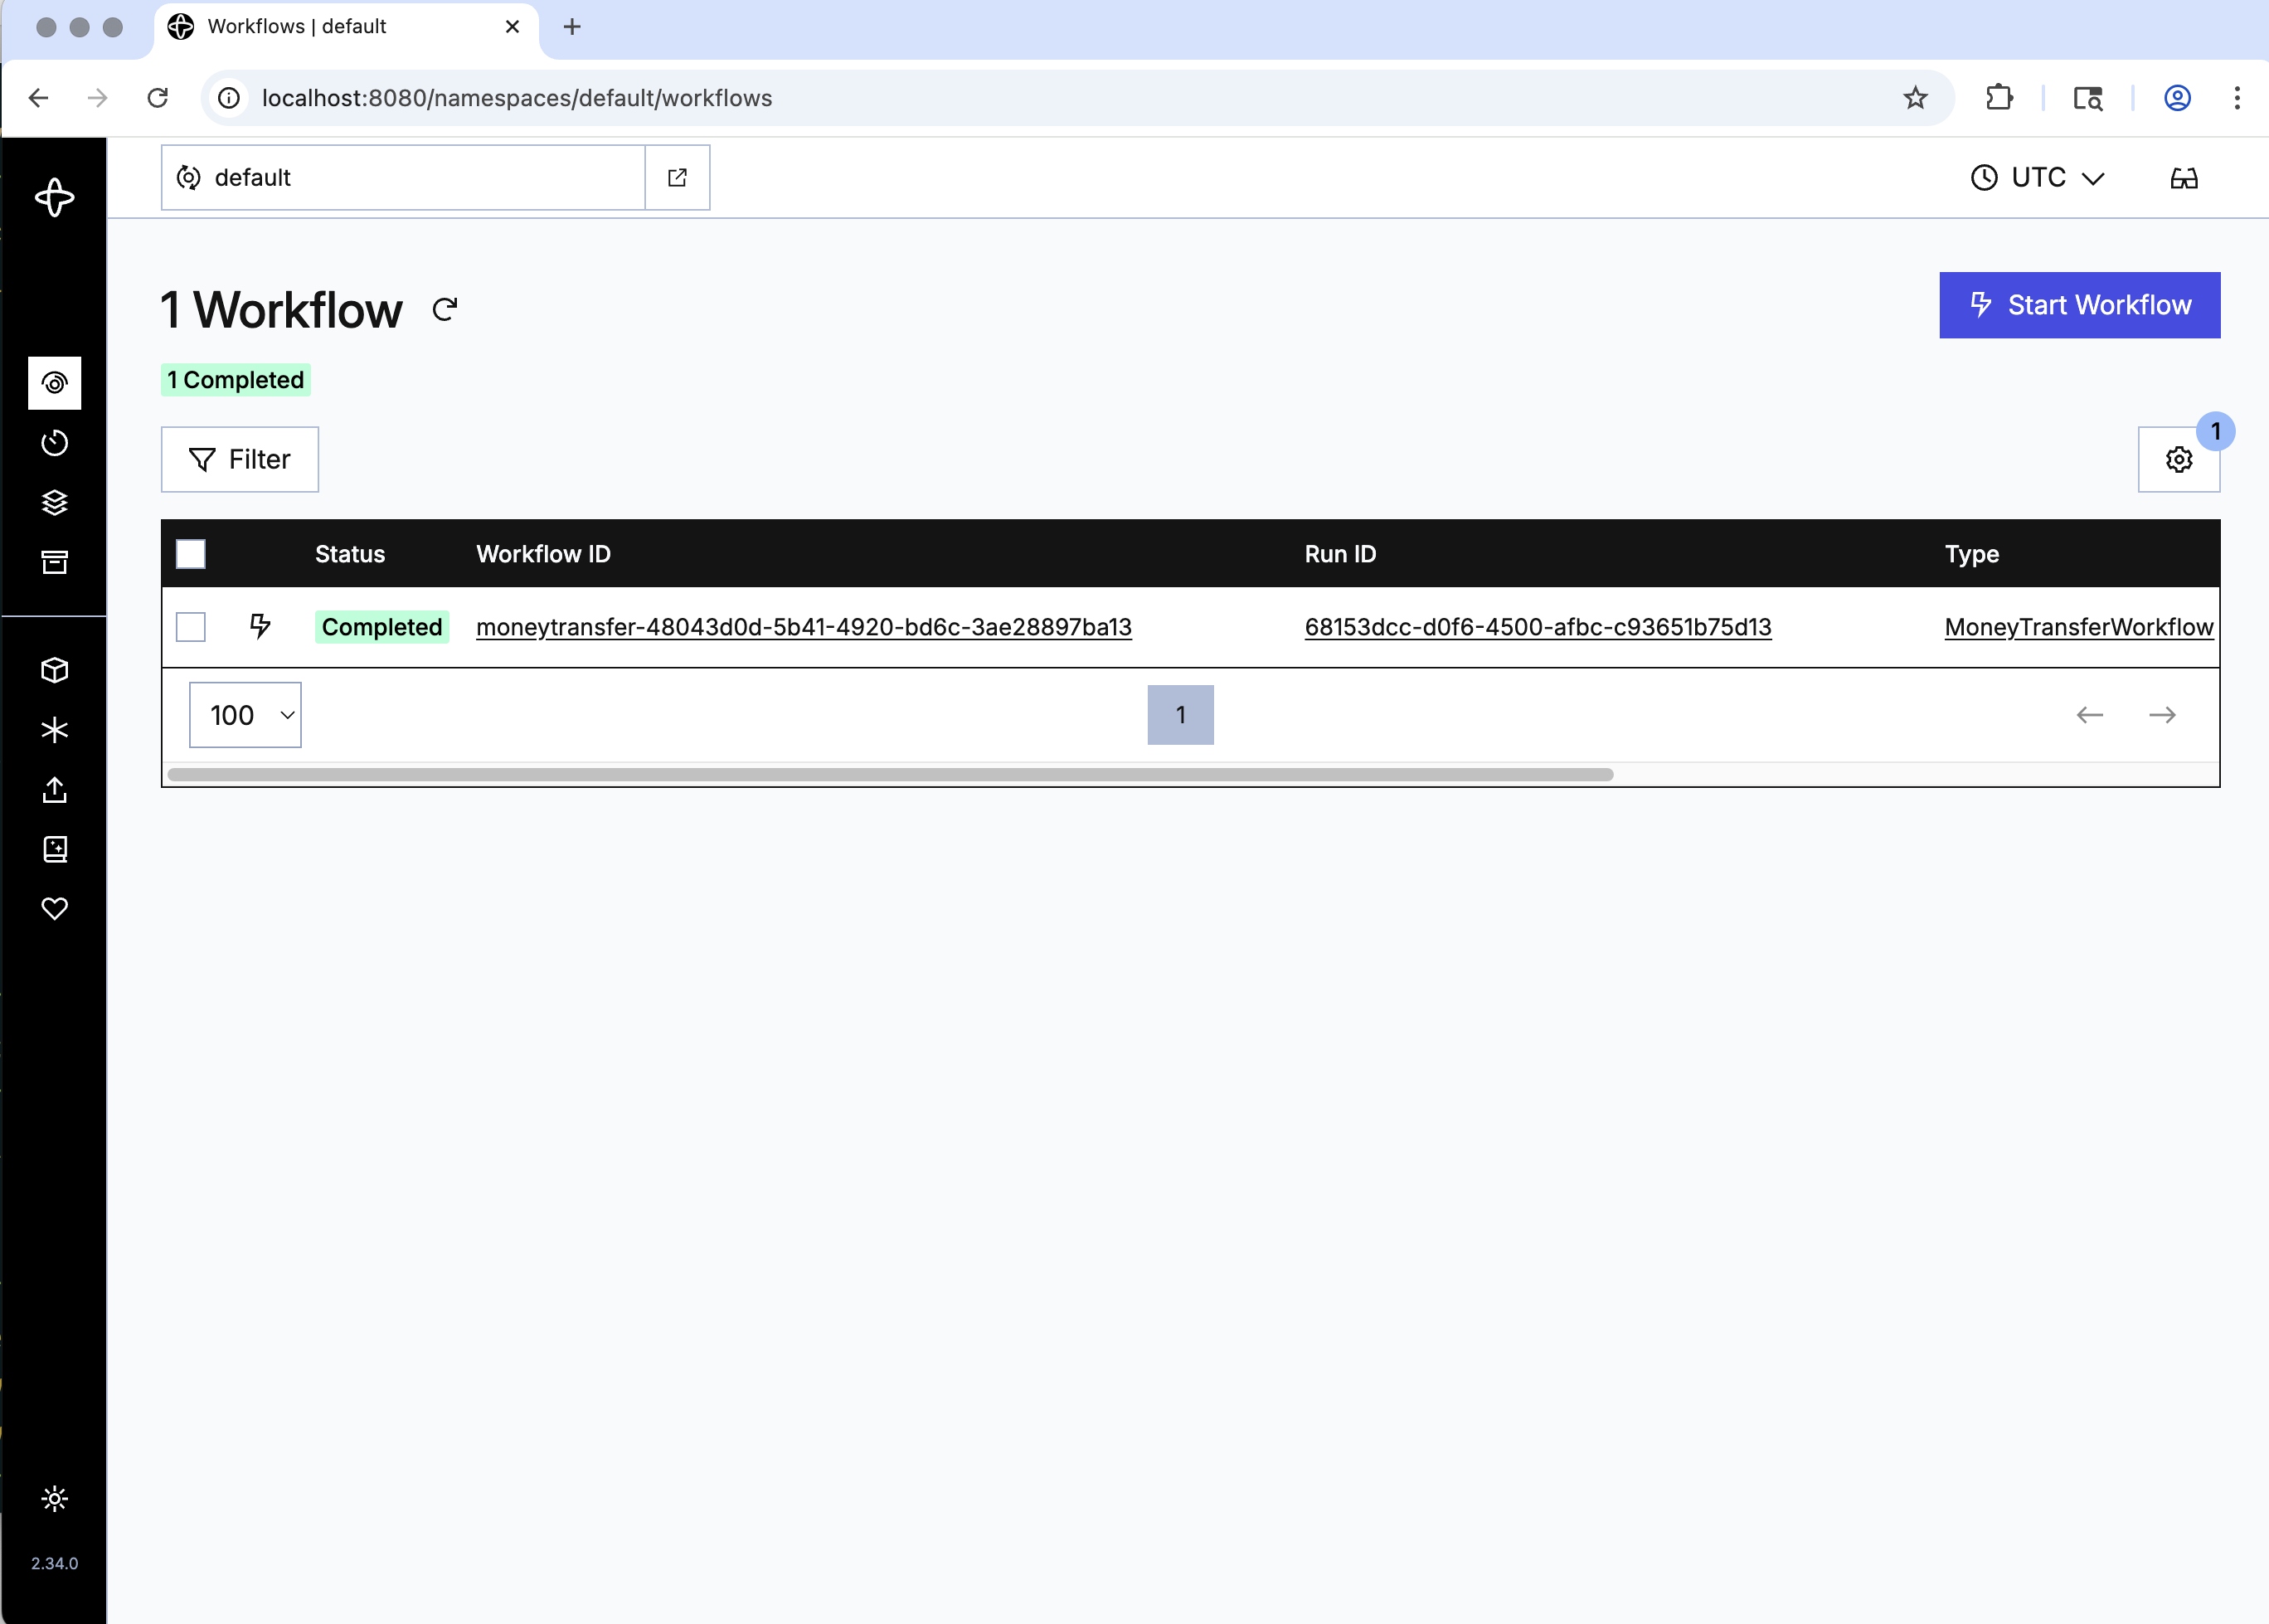Screen dimensions: 2269x1624
Task: Open Schedules from the sidebar
Action: (x=55, y=443)
